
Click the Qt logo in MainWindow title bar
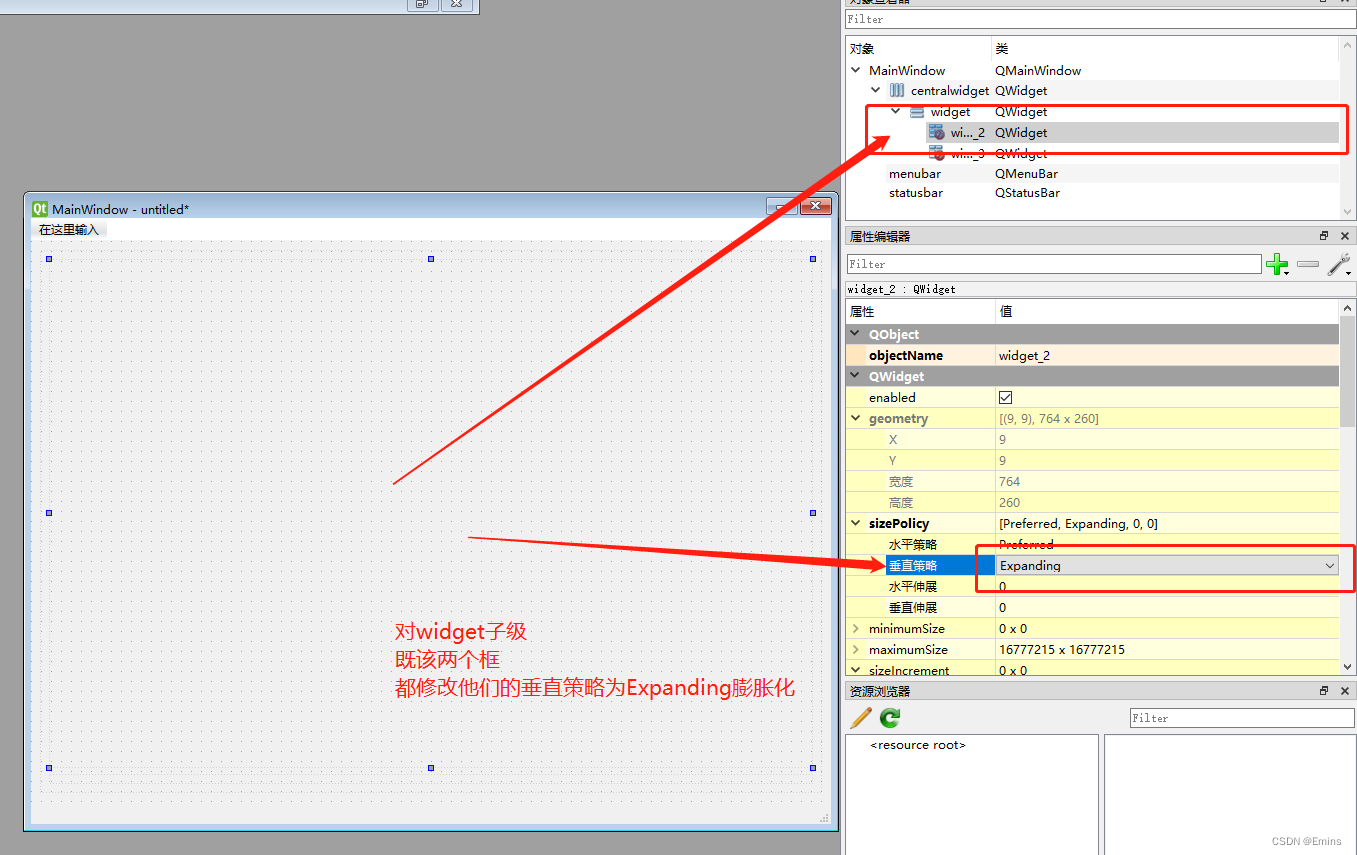tap(40, 209)
